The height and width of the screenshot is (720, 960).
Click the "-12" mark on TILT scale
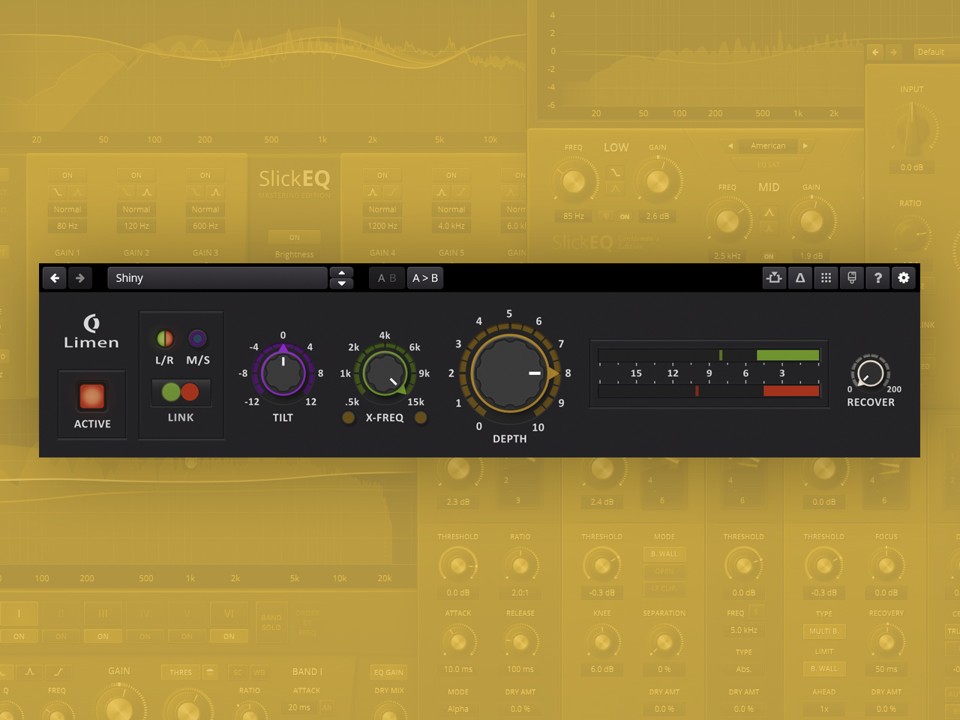(252, 402)
